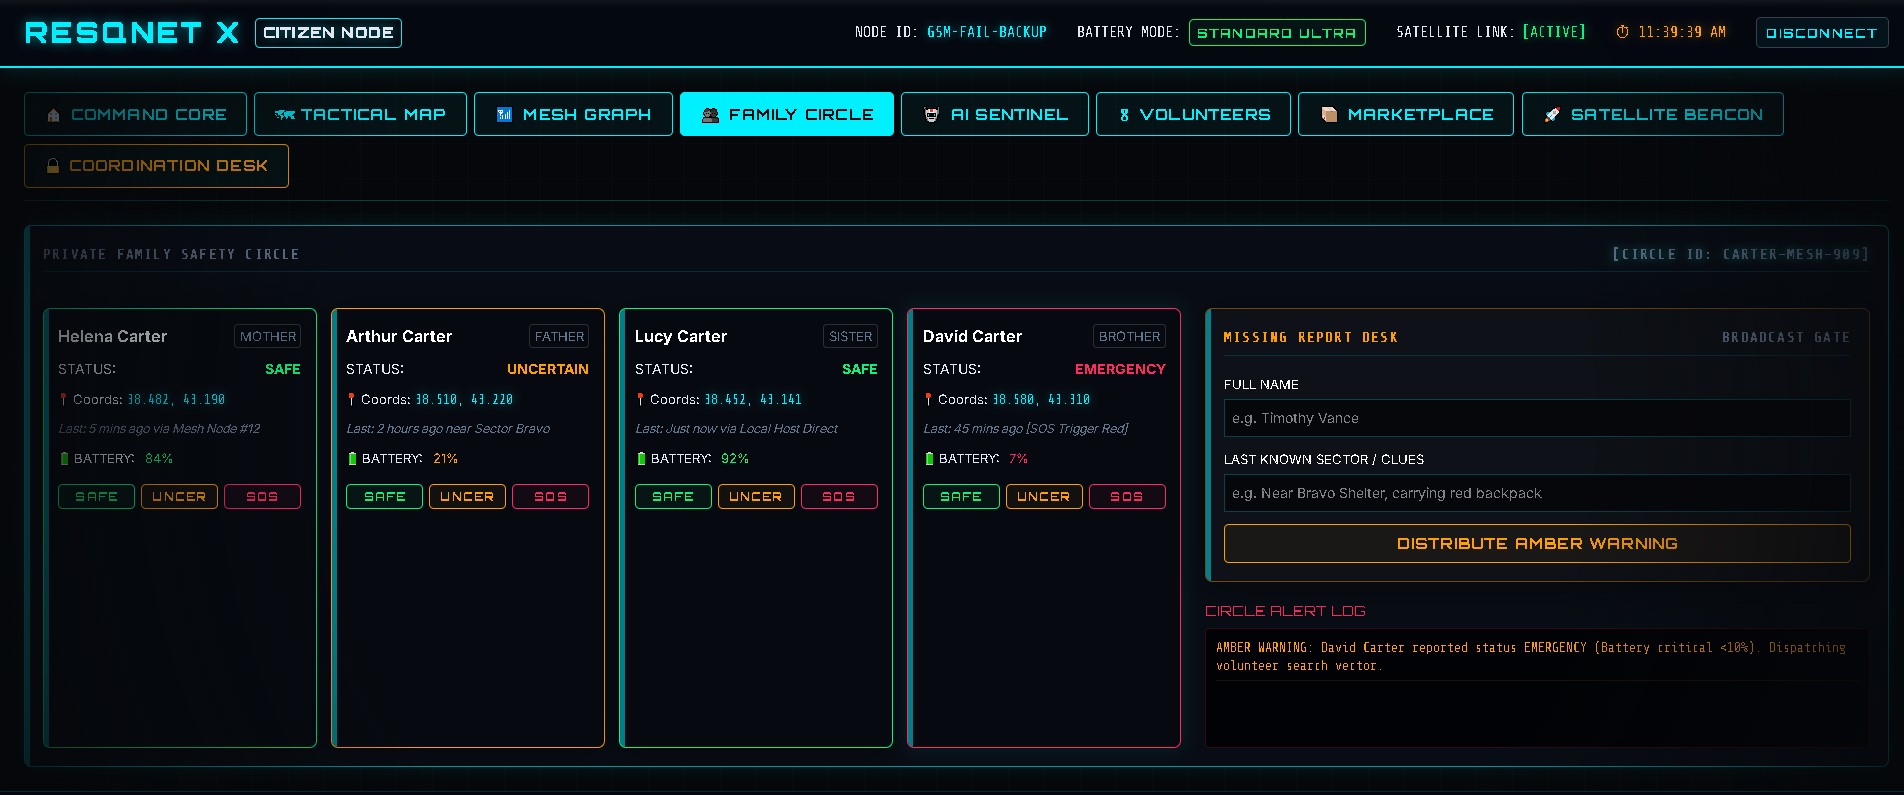This screenshot has height=795, width=1904.
Task: Trigger SOS for Lucy Carter
Action: pos(839,497)
